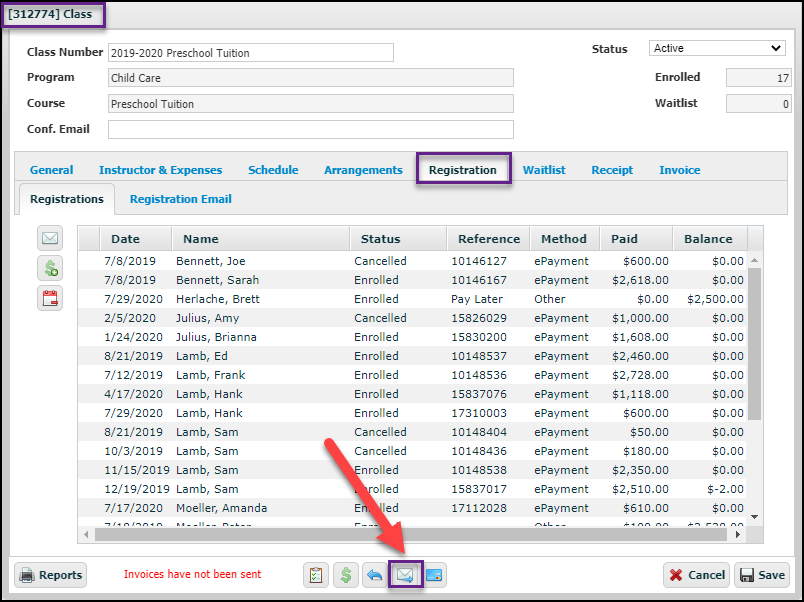Click reference number 15837076

tap(479, 394)
